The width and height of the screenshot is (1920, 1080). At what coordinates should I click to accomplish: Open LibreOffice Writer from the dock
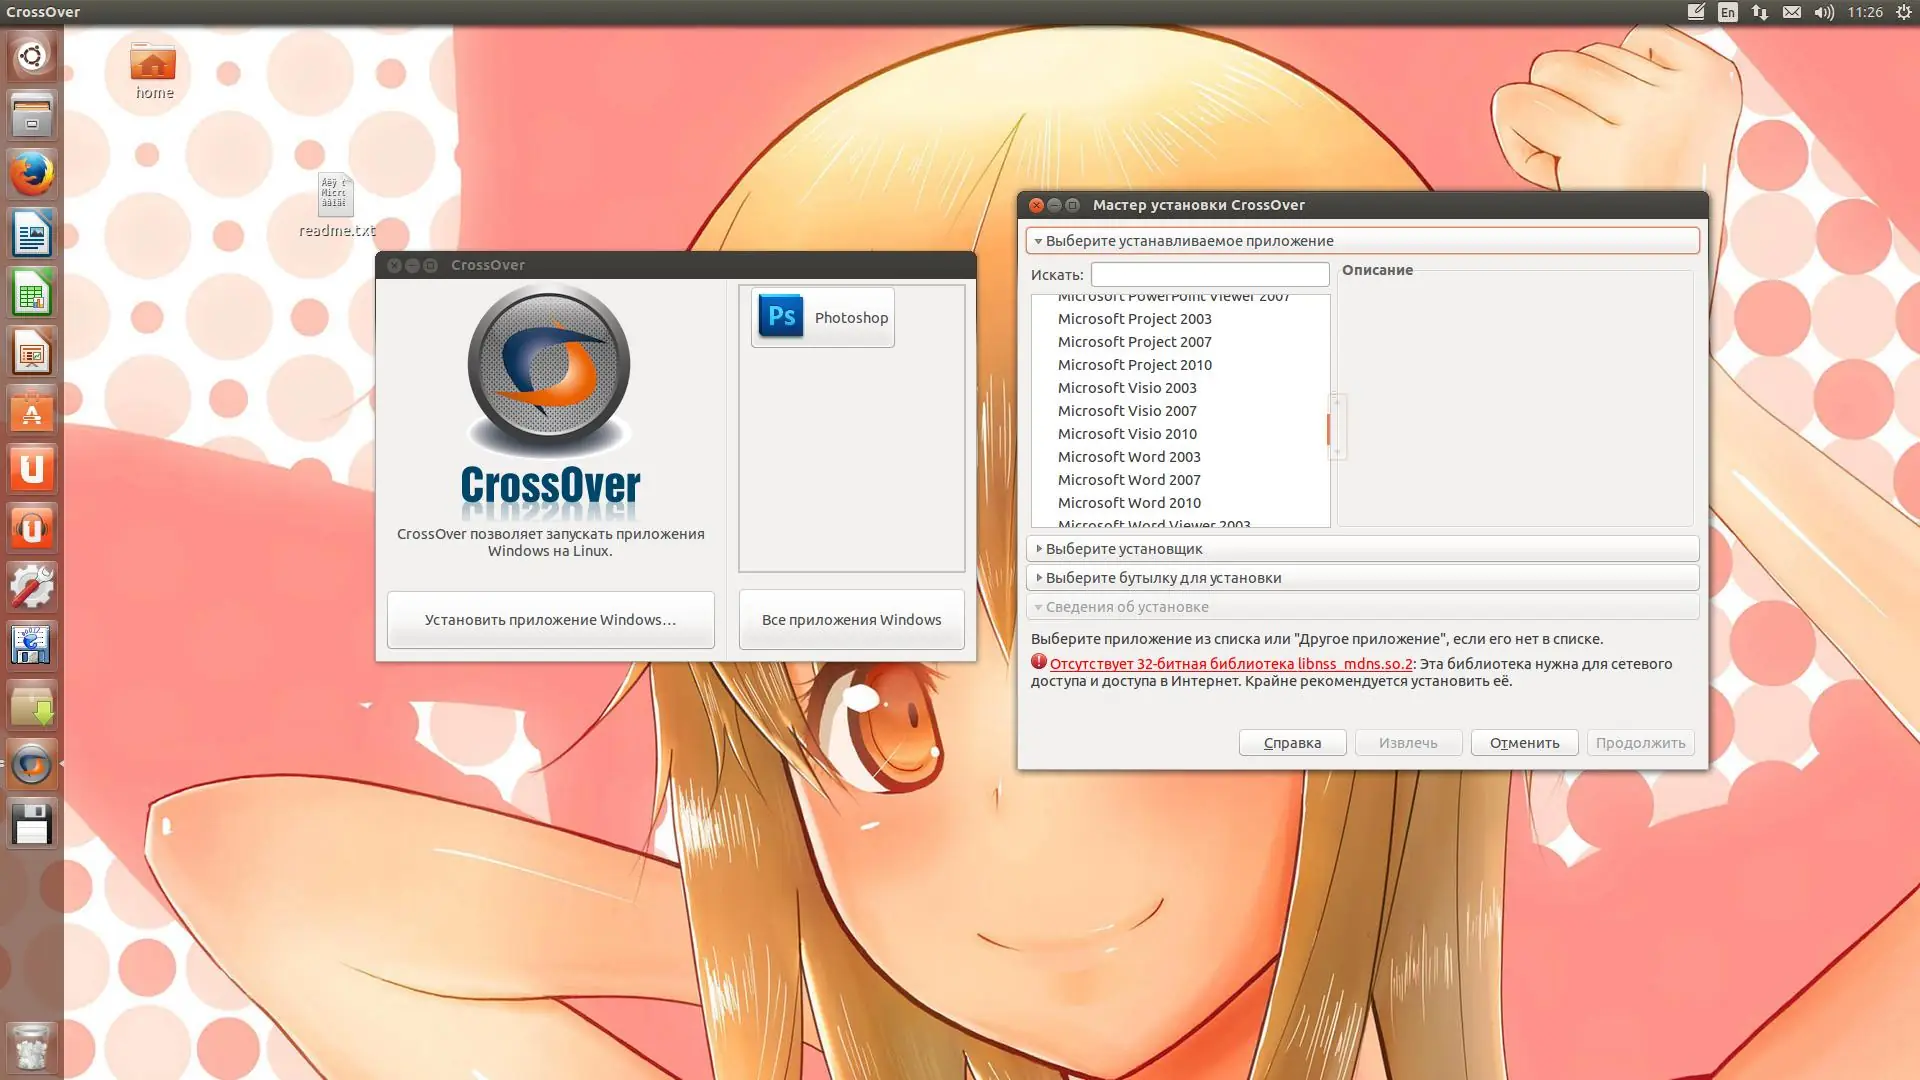(x=31, y=234)
